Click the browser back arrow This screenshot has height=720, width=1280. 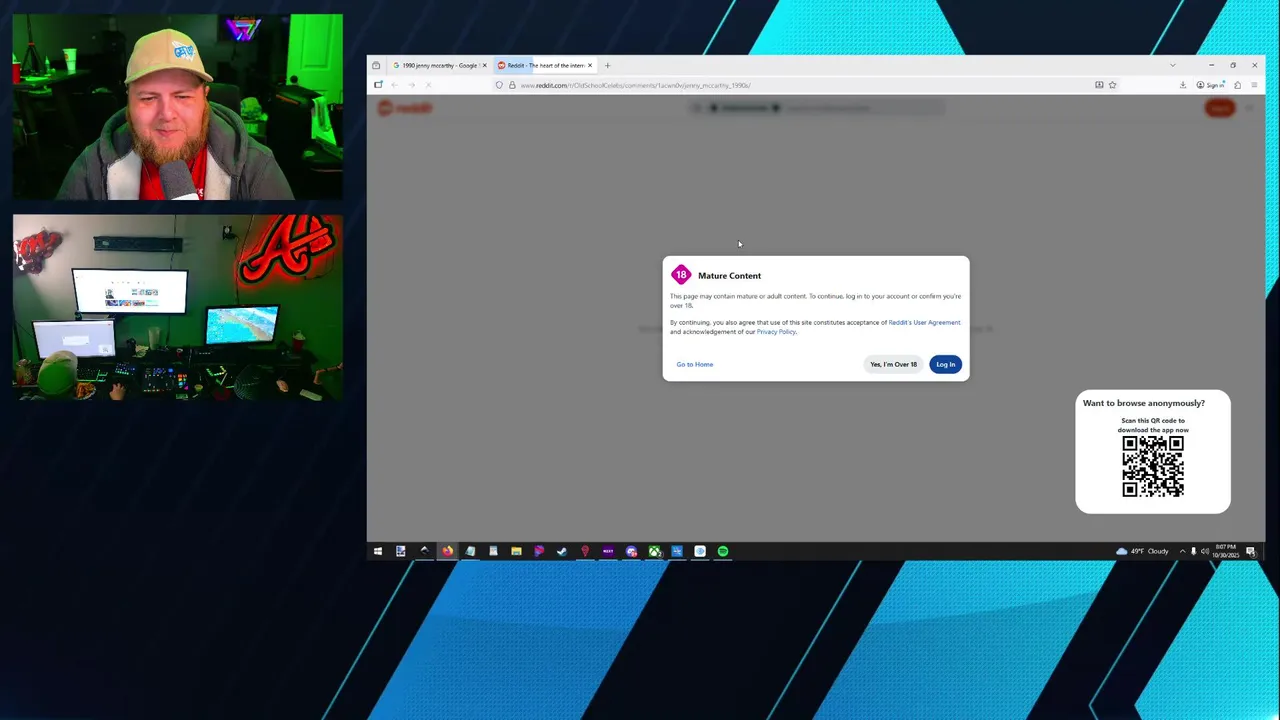[x=394, y=85]
